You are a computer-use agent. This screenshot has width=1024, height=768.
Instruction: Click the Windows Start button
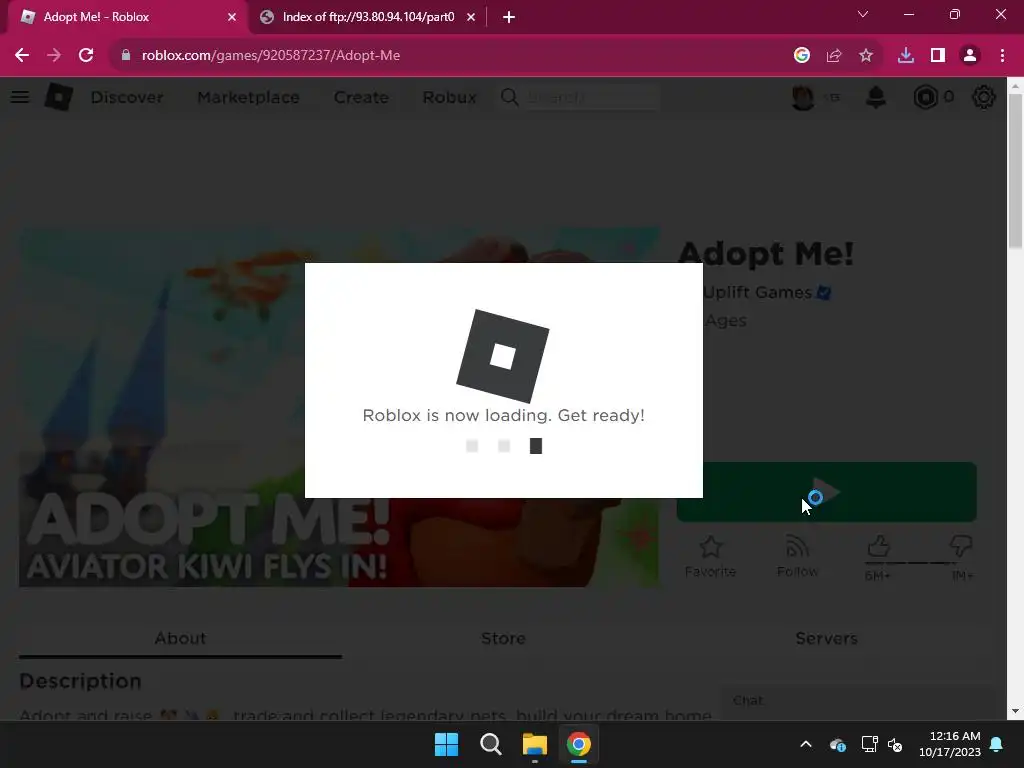click(447, 744)
